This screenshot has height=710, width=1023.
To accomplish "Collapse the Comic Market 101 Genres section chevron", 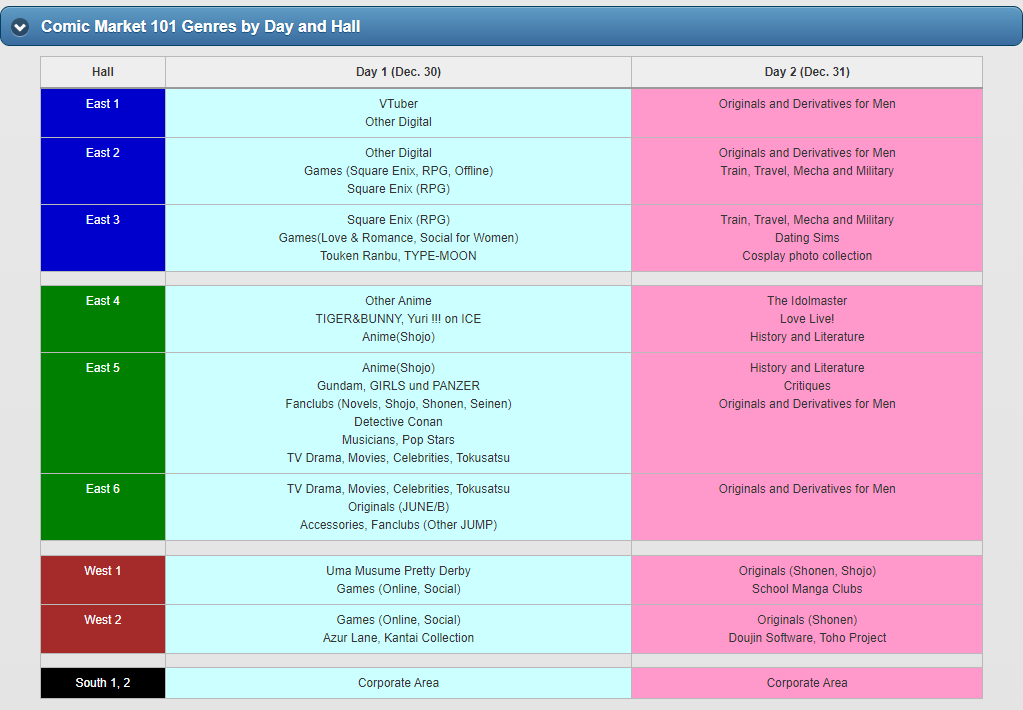I will [x=20, y=27].
